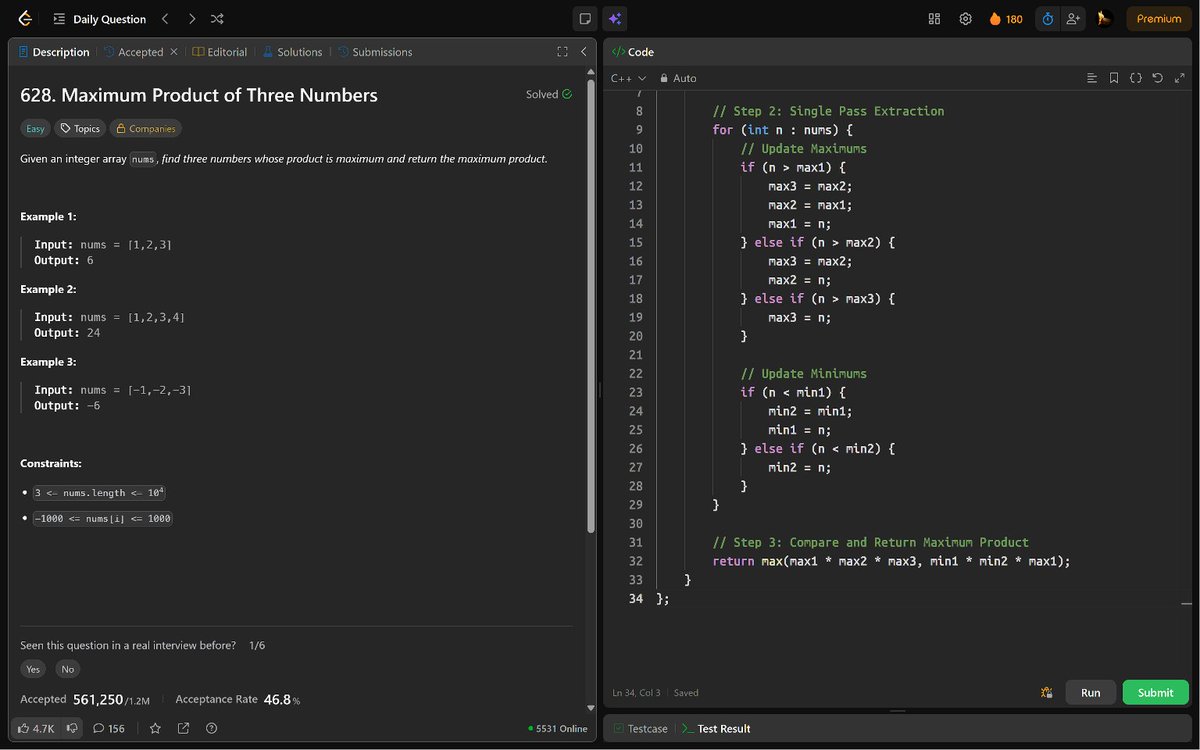Switch to the Description tab
Screen dimensions: 1200x750
pyautogui.click(x=53, y=52)
